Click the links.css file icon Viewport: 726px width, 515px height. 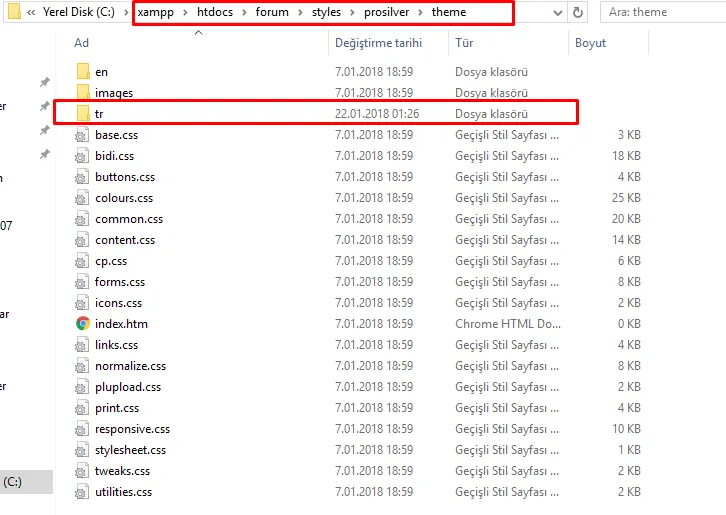click(x=82, y=345)
